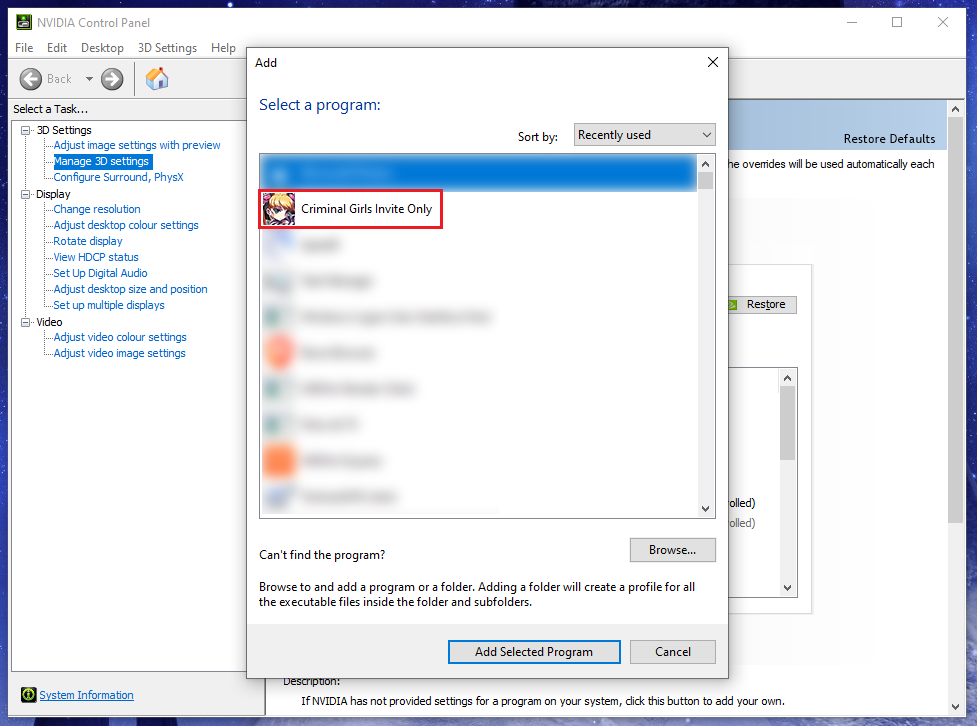Open the Sort by Recently used dropdown
This screenshot has width=977, height=726.
tap(644, 135)
